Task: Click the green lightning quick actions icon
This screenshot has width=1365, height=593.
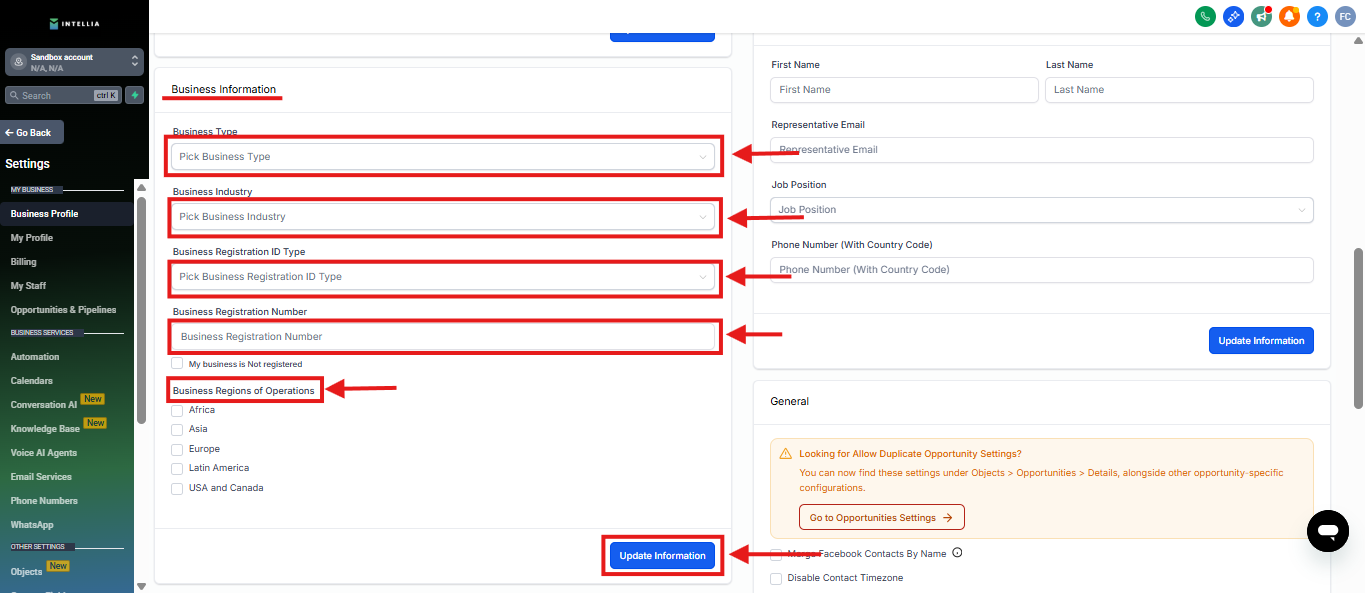Action: 135,95
